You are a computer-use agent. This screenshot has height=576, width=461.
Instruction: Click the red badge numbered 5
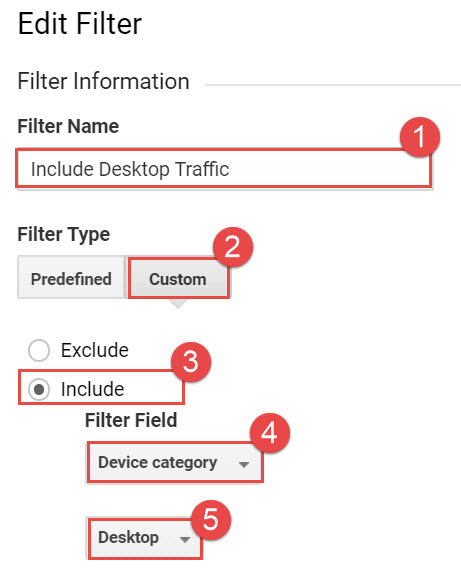coord(211,520)
